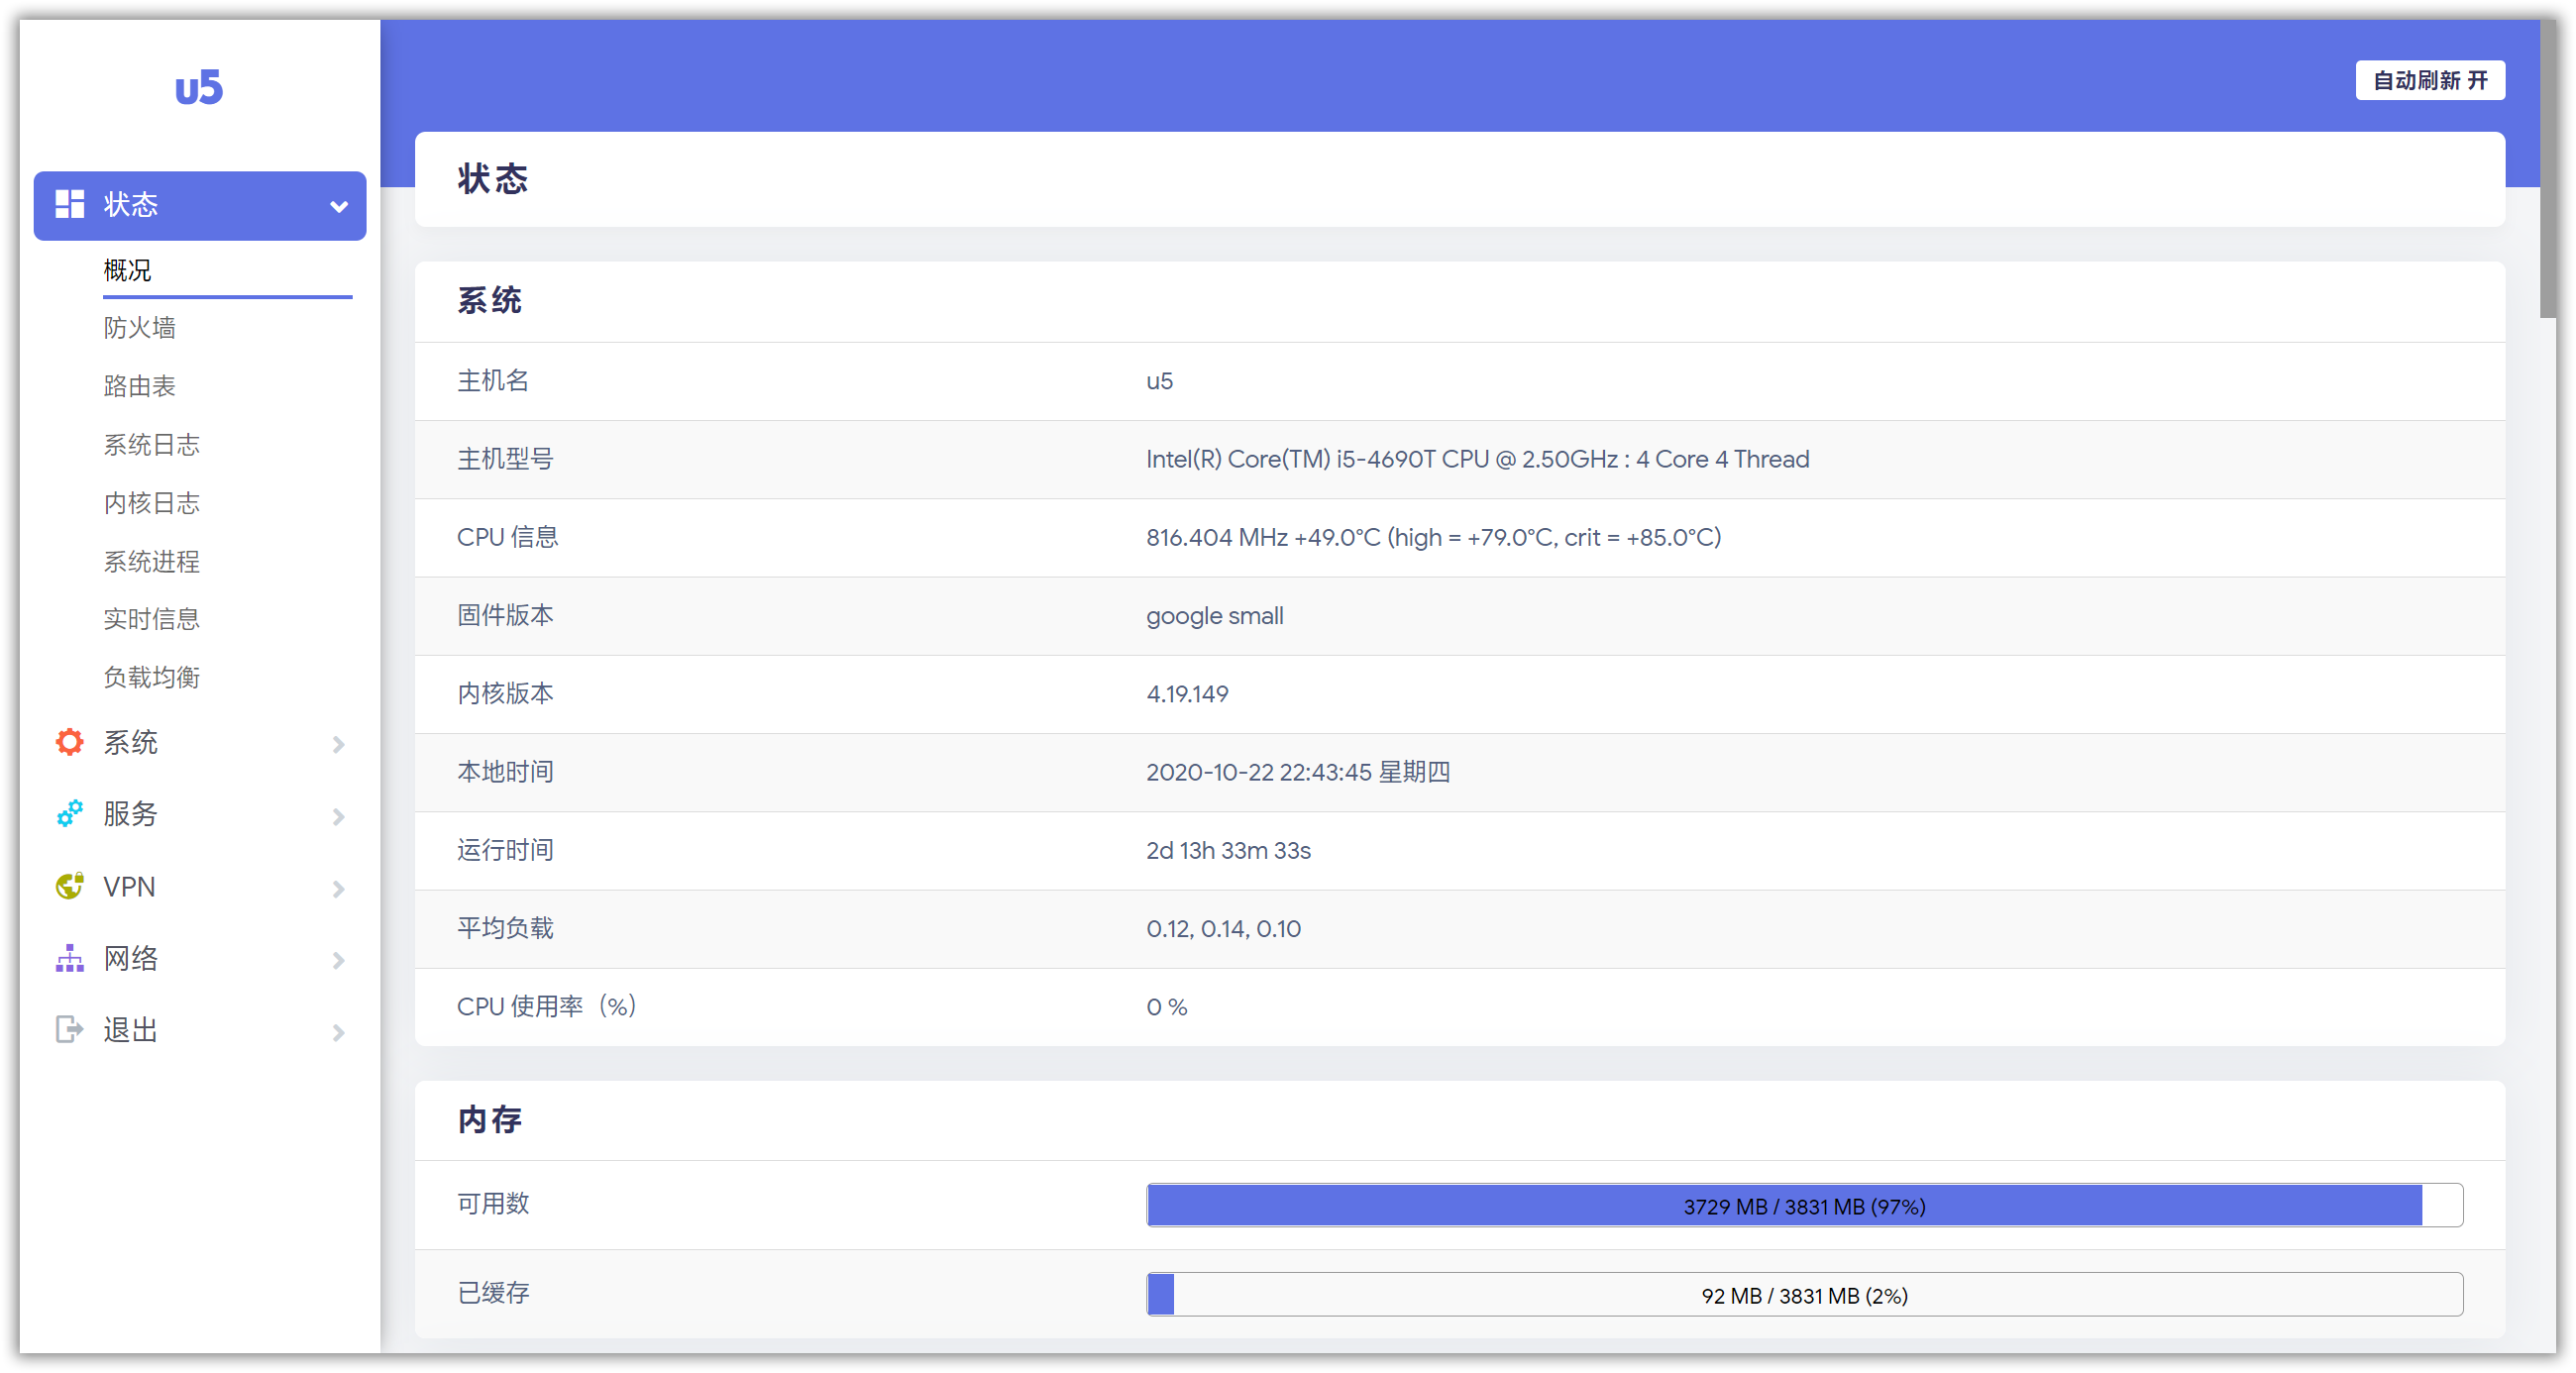The width and height of the screenshot is (2576, 1373).
Task: Expand the VPN sidebar menu arrow
Action: click(x=339, y=888)
